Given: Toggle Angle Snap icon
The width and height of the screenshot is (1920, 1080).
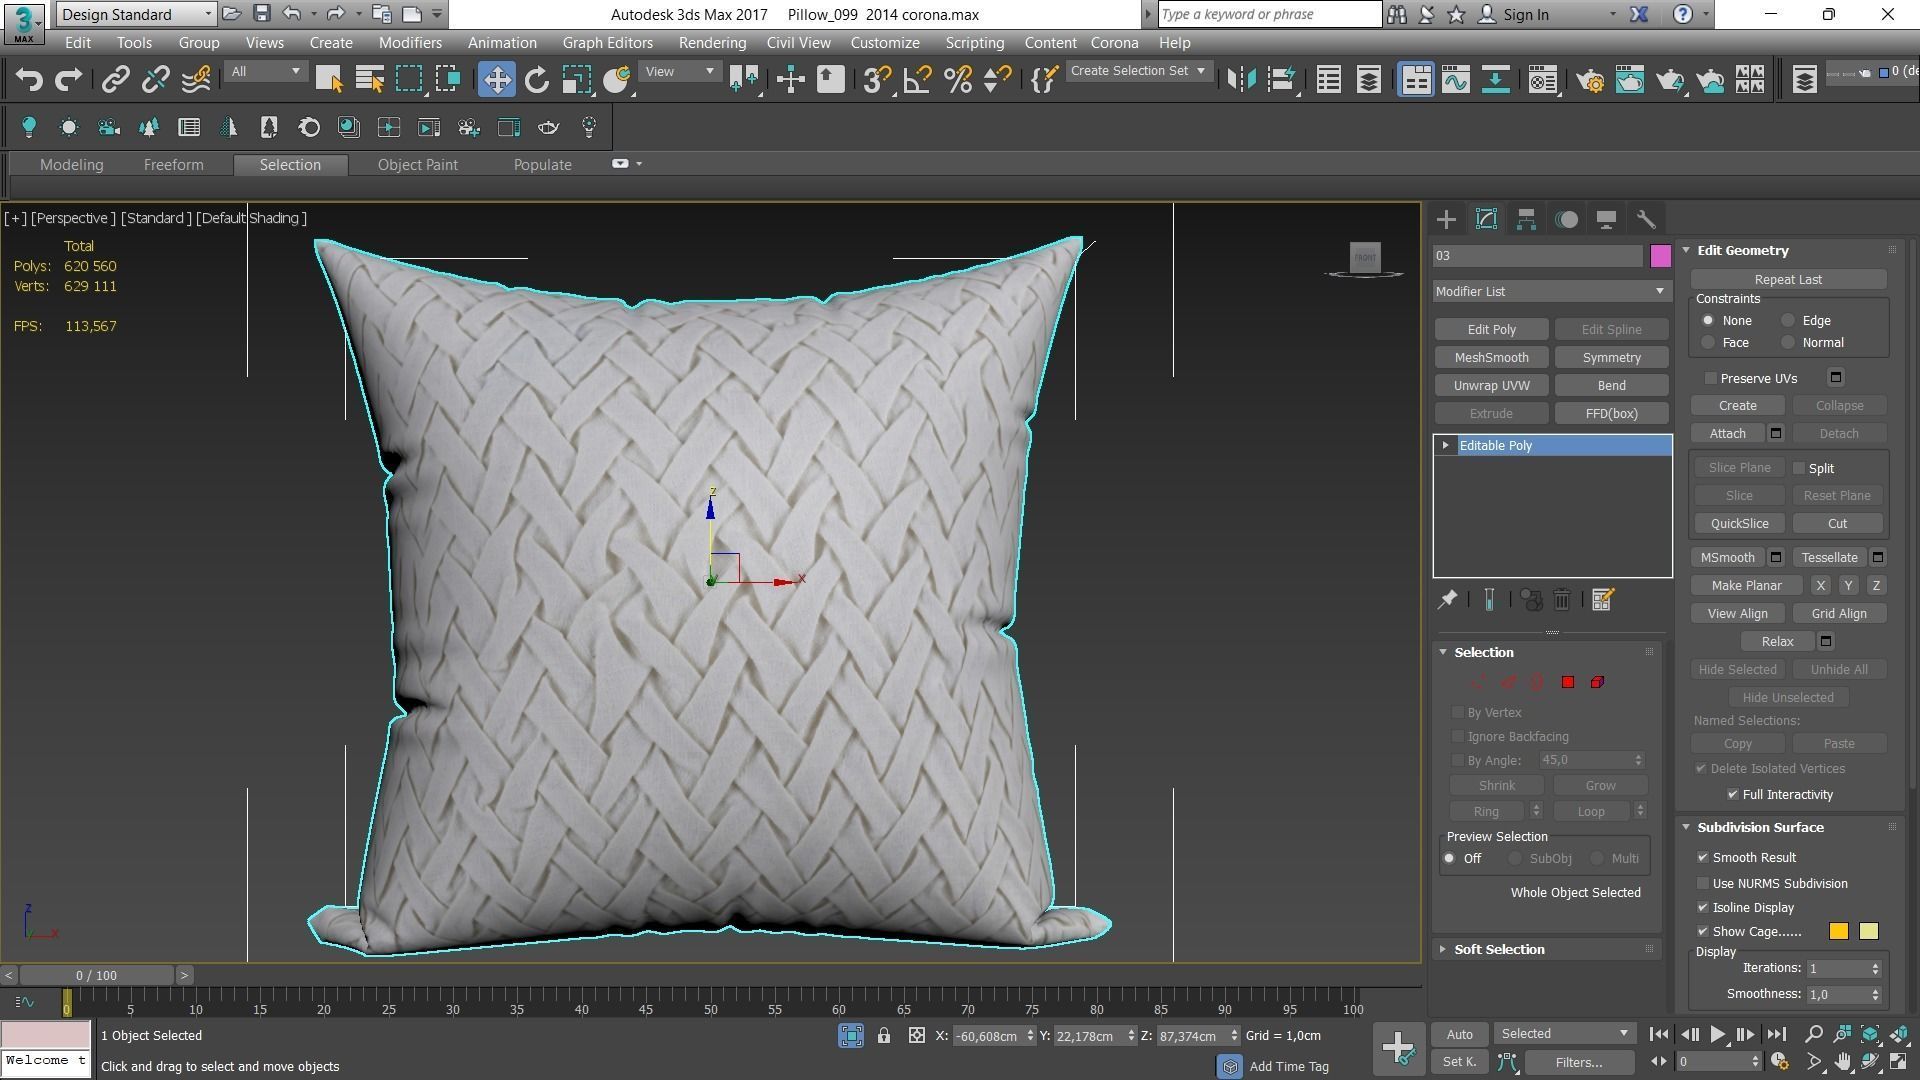Looking at the screenshot, I should 917,80.
